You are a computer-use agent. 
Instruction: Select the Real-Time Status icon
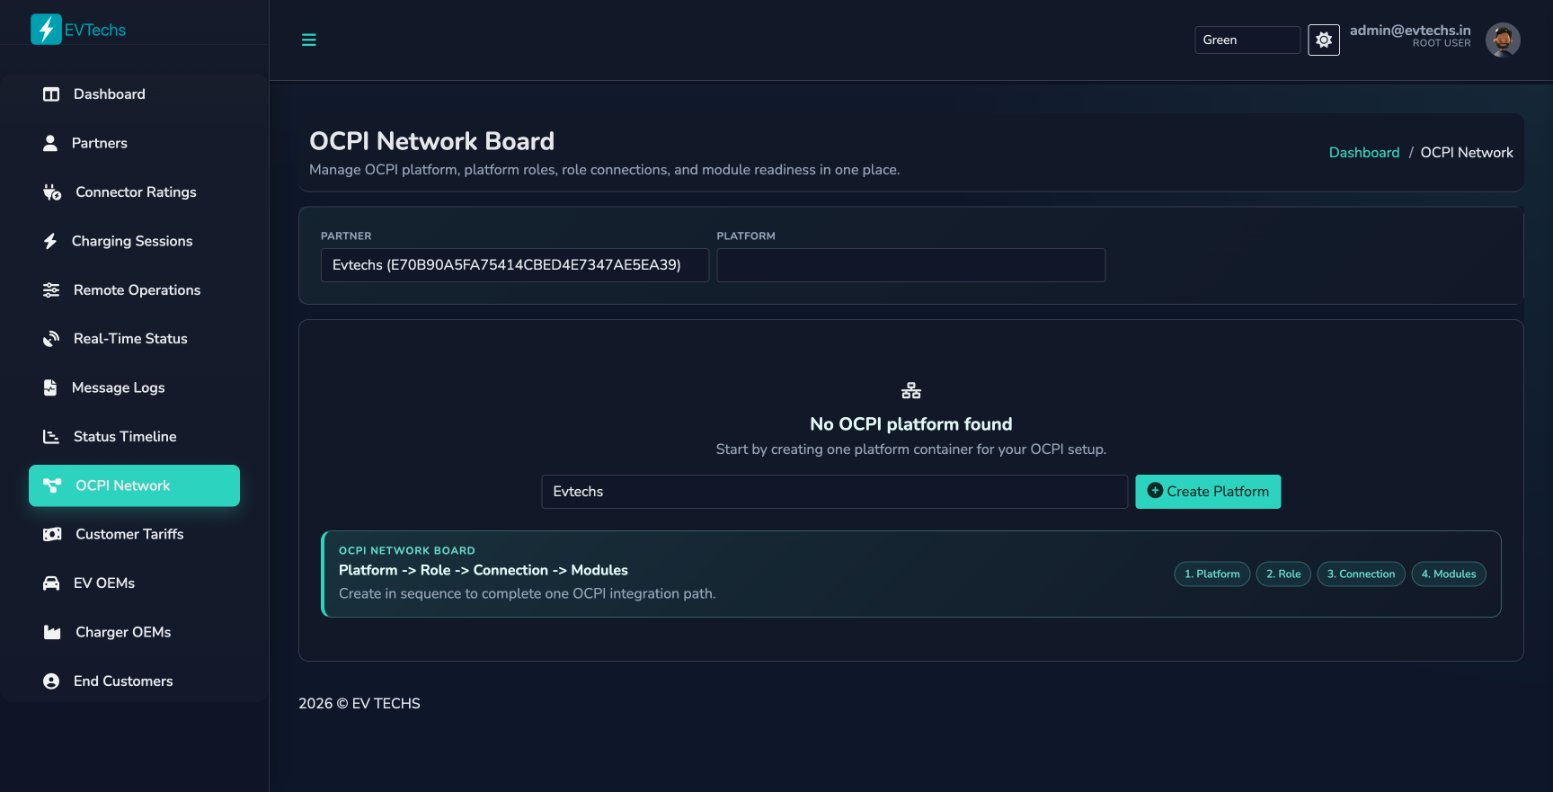click(x=50, y=338)
